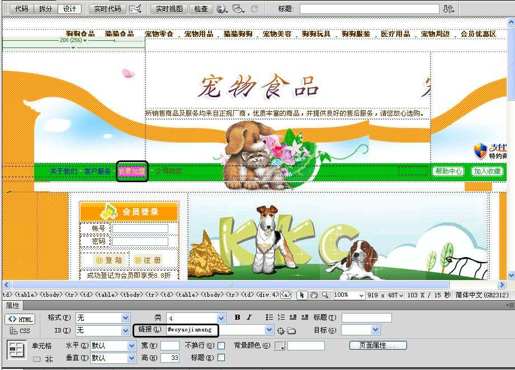Click the 高 height field showing 33
The image size is (515, 370).
tap(170, 358)
